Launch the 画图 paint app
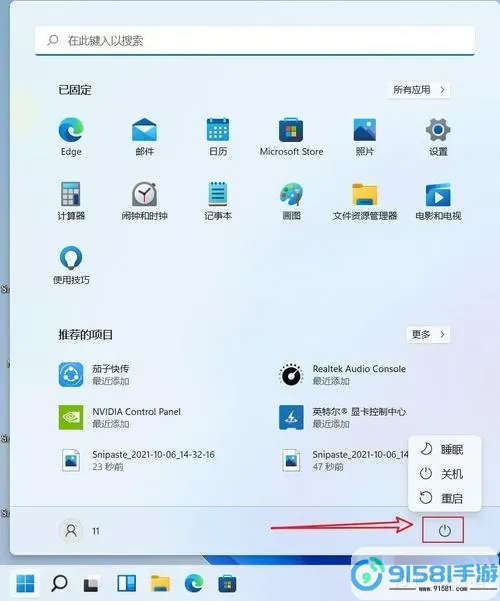Screen dimensions: 500x601 [x=291, y=201]
